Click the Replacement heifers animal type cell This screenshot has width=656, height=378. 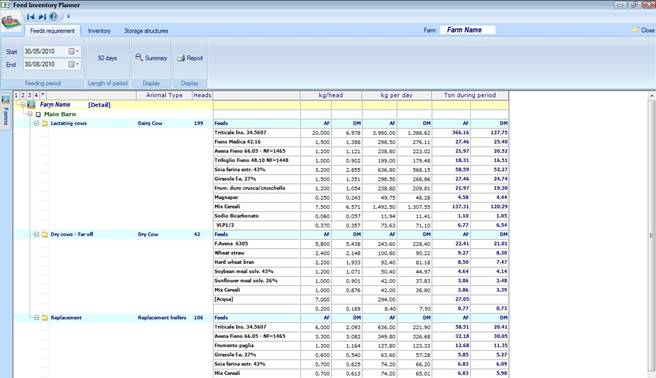[162, 318]
